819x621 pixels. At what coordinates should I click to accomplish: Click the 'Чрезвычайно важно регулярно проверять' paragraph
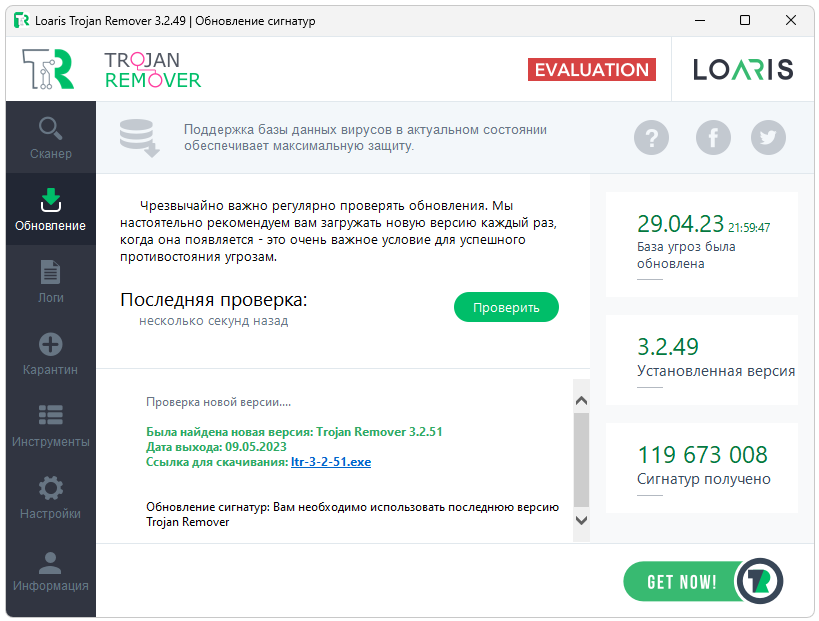click(x=338, y=231)
